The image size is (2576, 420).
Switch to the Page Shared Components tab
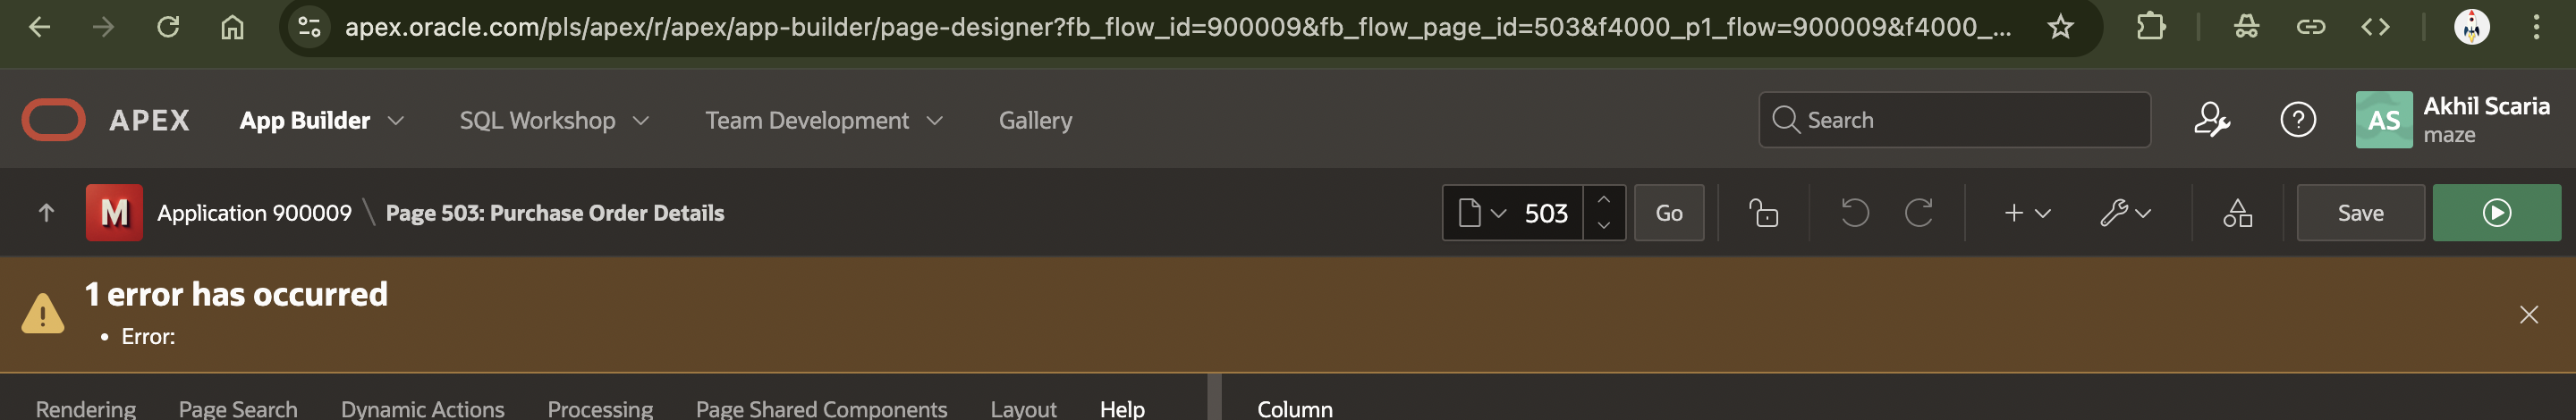821,408
